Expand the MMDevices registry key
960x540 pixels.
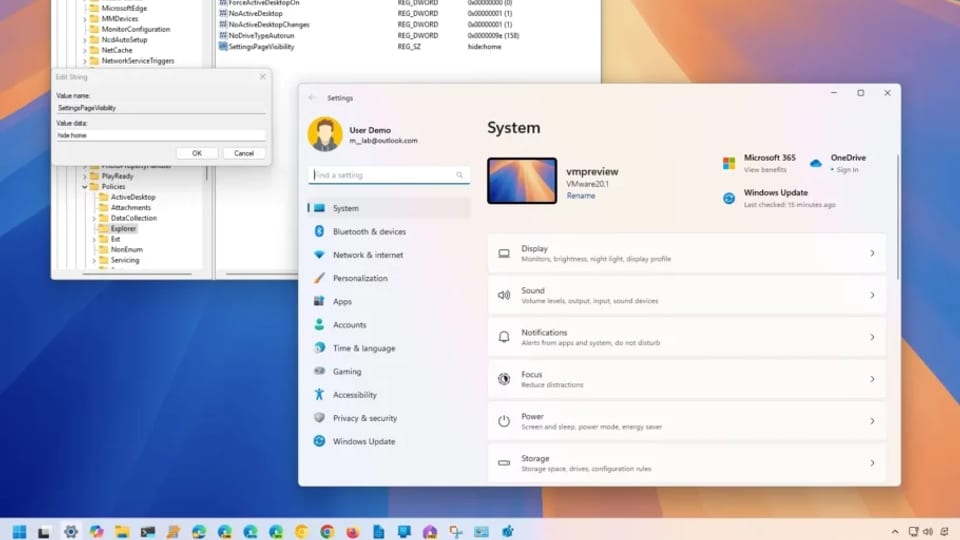tap(84, 19)
